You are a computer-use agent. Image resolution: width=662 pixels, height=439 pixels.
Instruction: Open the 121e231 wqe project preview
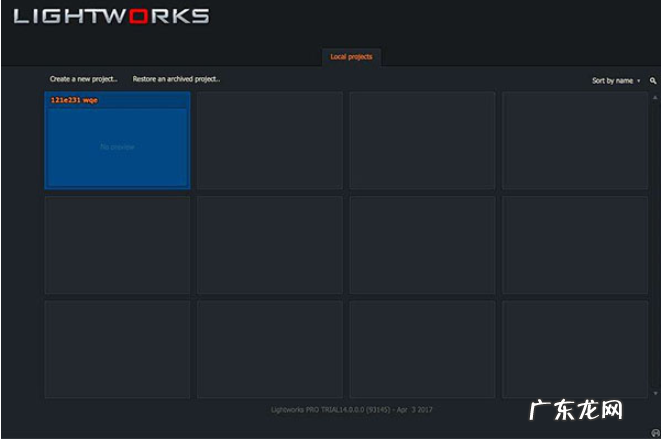117,146
